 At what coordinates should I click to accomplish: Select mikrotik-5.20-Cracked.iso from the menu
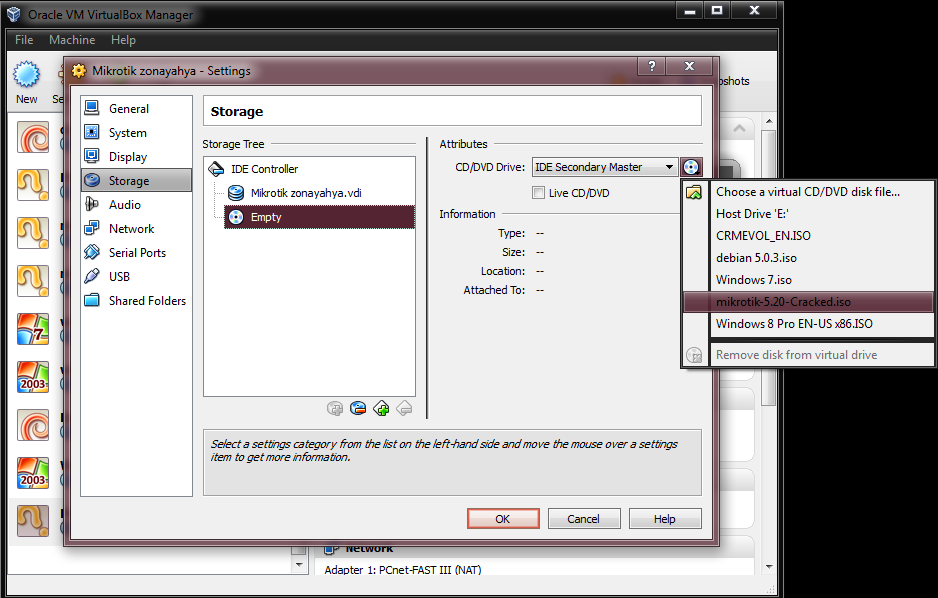[x=808, y=302]
